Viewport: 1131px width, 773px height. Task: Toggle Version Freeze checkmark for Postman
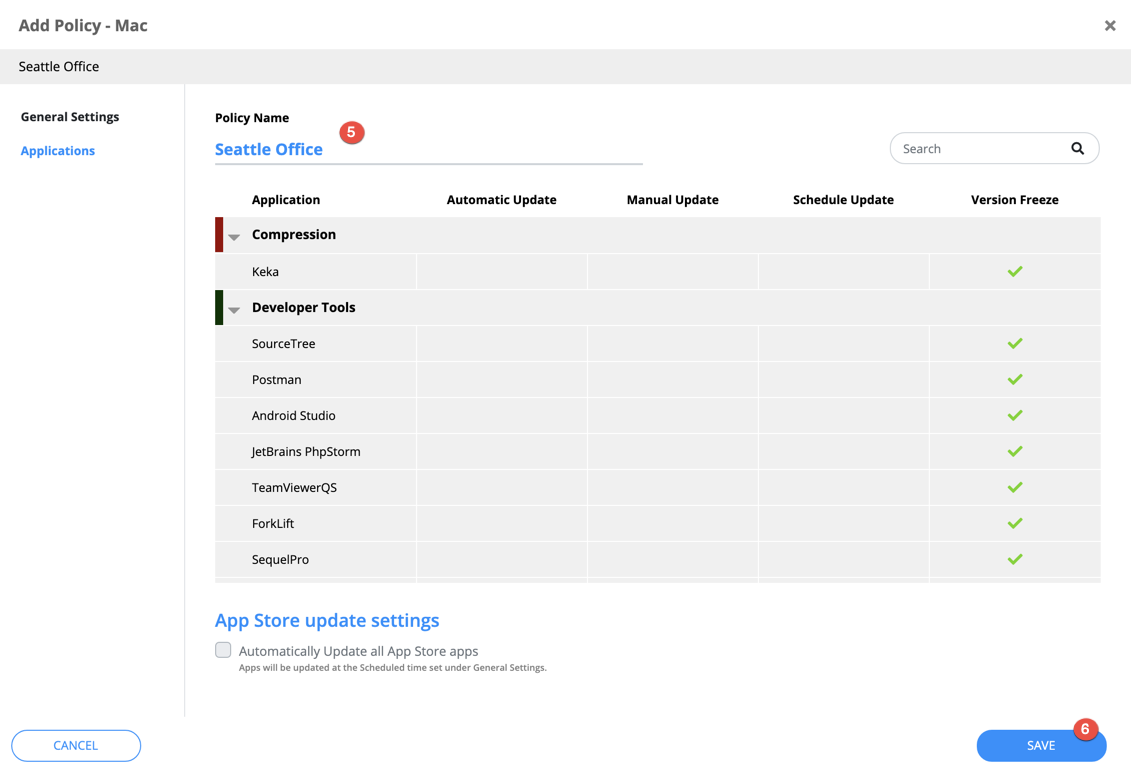click(x=1015, y=379)
